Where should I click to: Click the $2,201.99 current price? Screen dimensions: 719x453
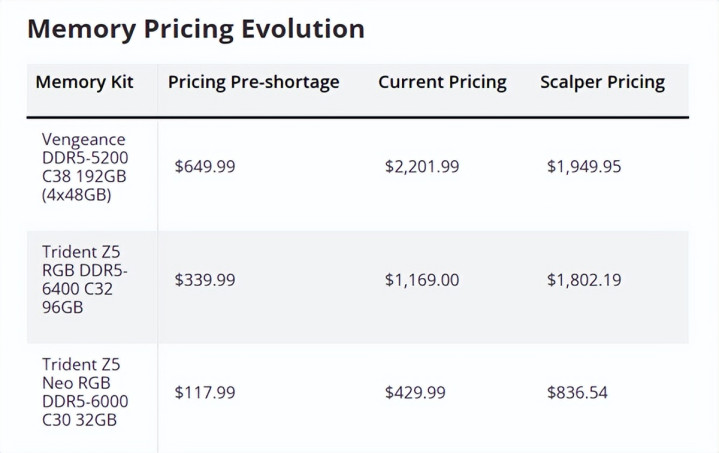422,166
